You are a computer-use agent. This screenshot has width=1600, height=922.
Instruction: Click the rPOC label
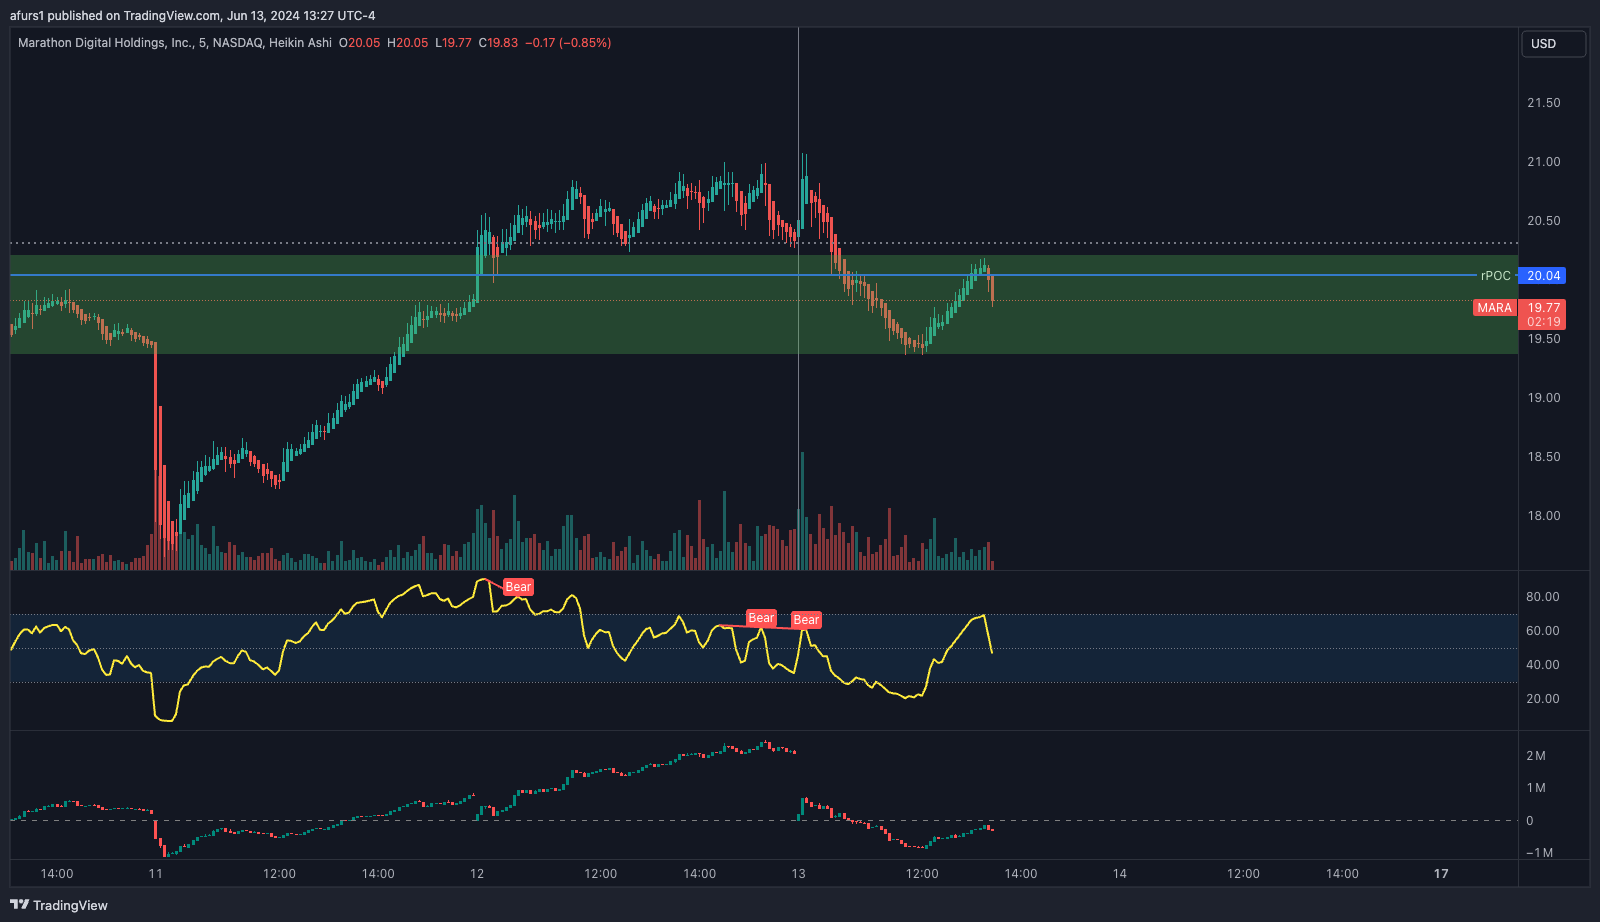coord(1496,276)
